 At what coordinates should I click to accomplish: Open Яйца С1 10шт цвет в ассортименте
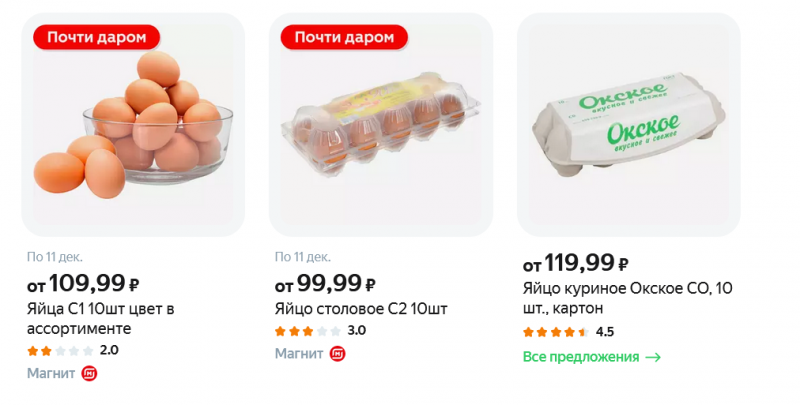tap(100, 318)
